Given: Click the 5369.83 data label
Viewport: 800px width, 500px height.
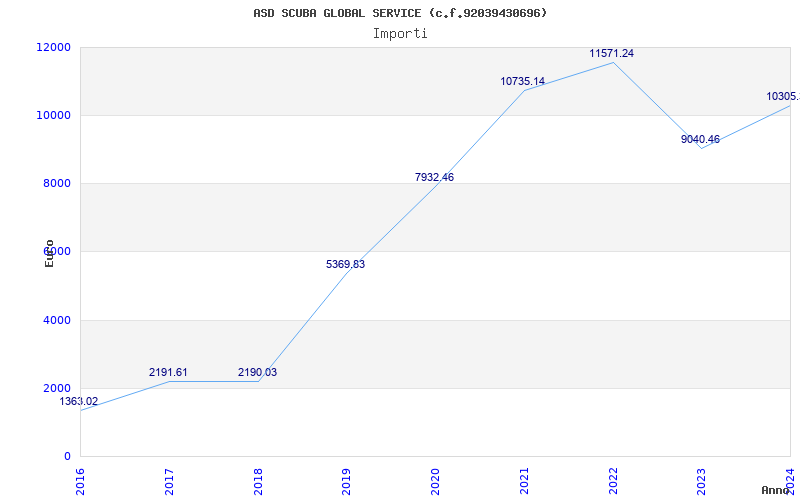Looking at the screenshot, I should (345, 264).
